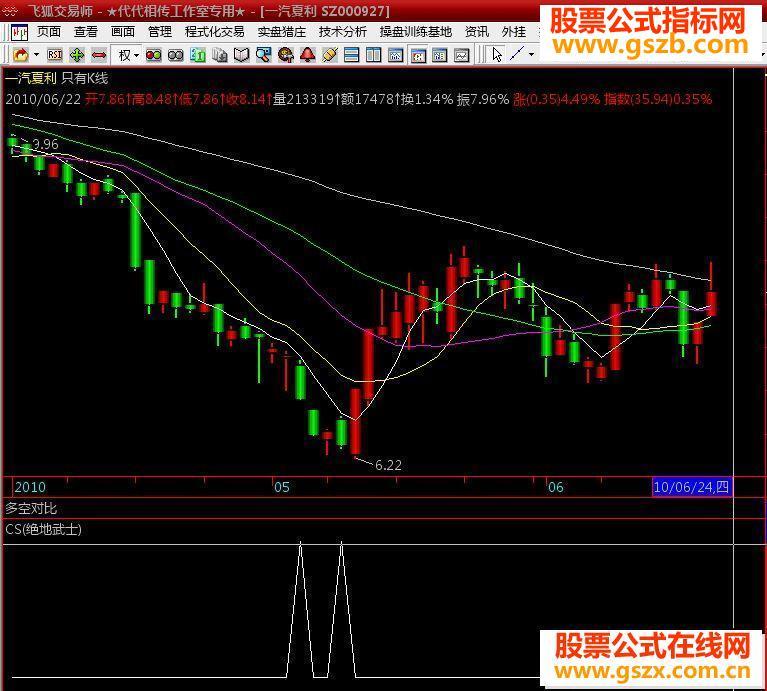Image resolution: width=767 pixels, height=691 pixels.
Task: Click the magnifier search toolbar icon
Action: (263, 55)
